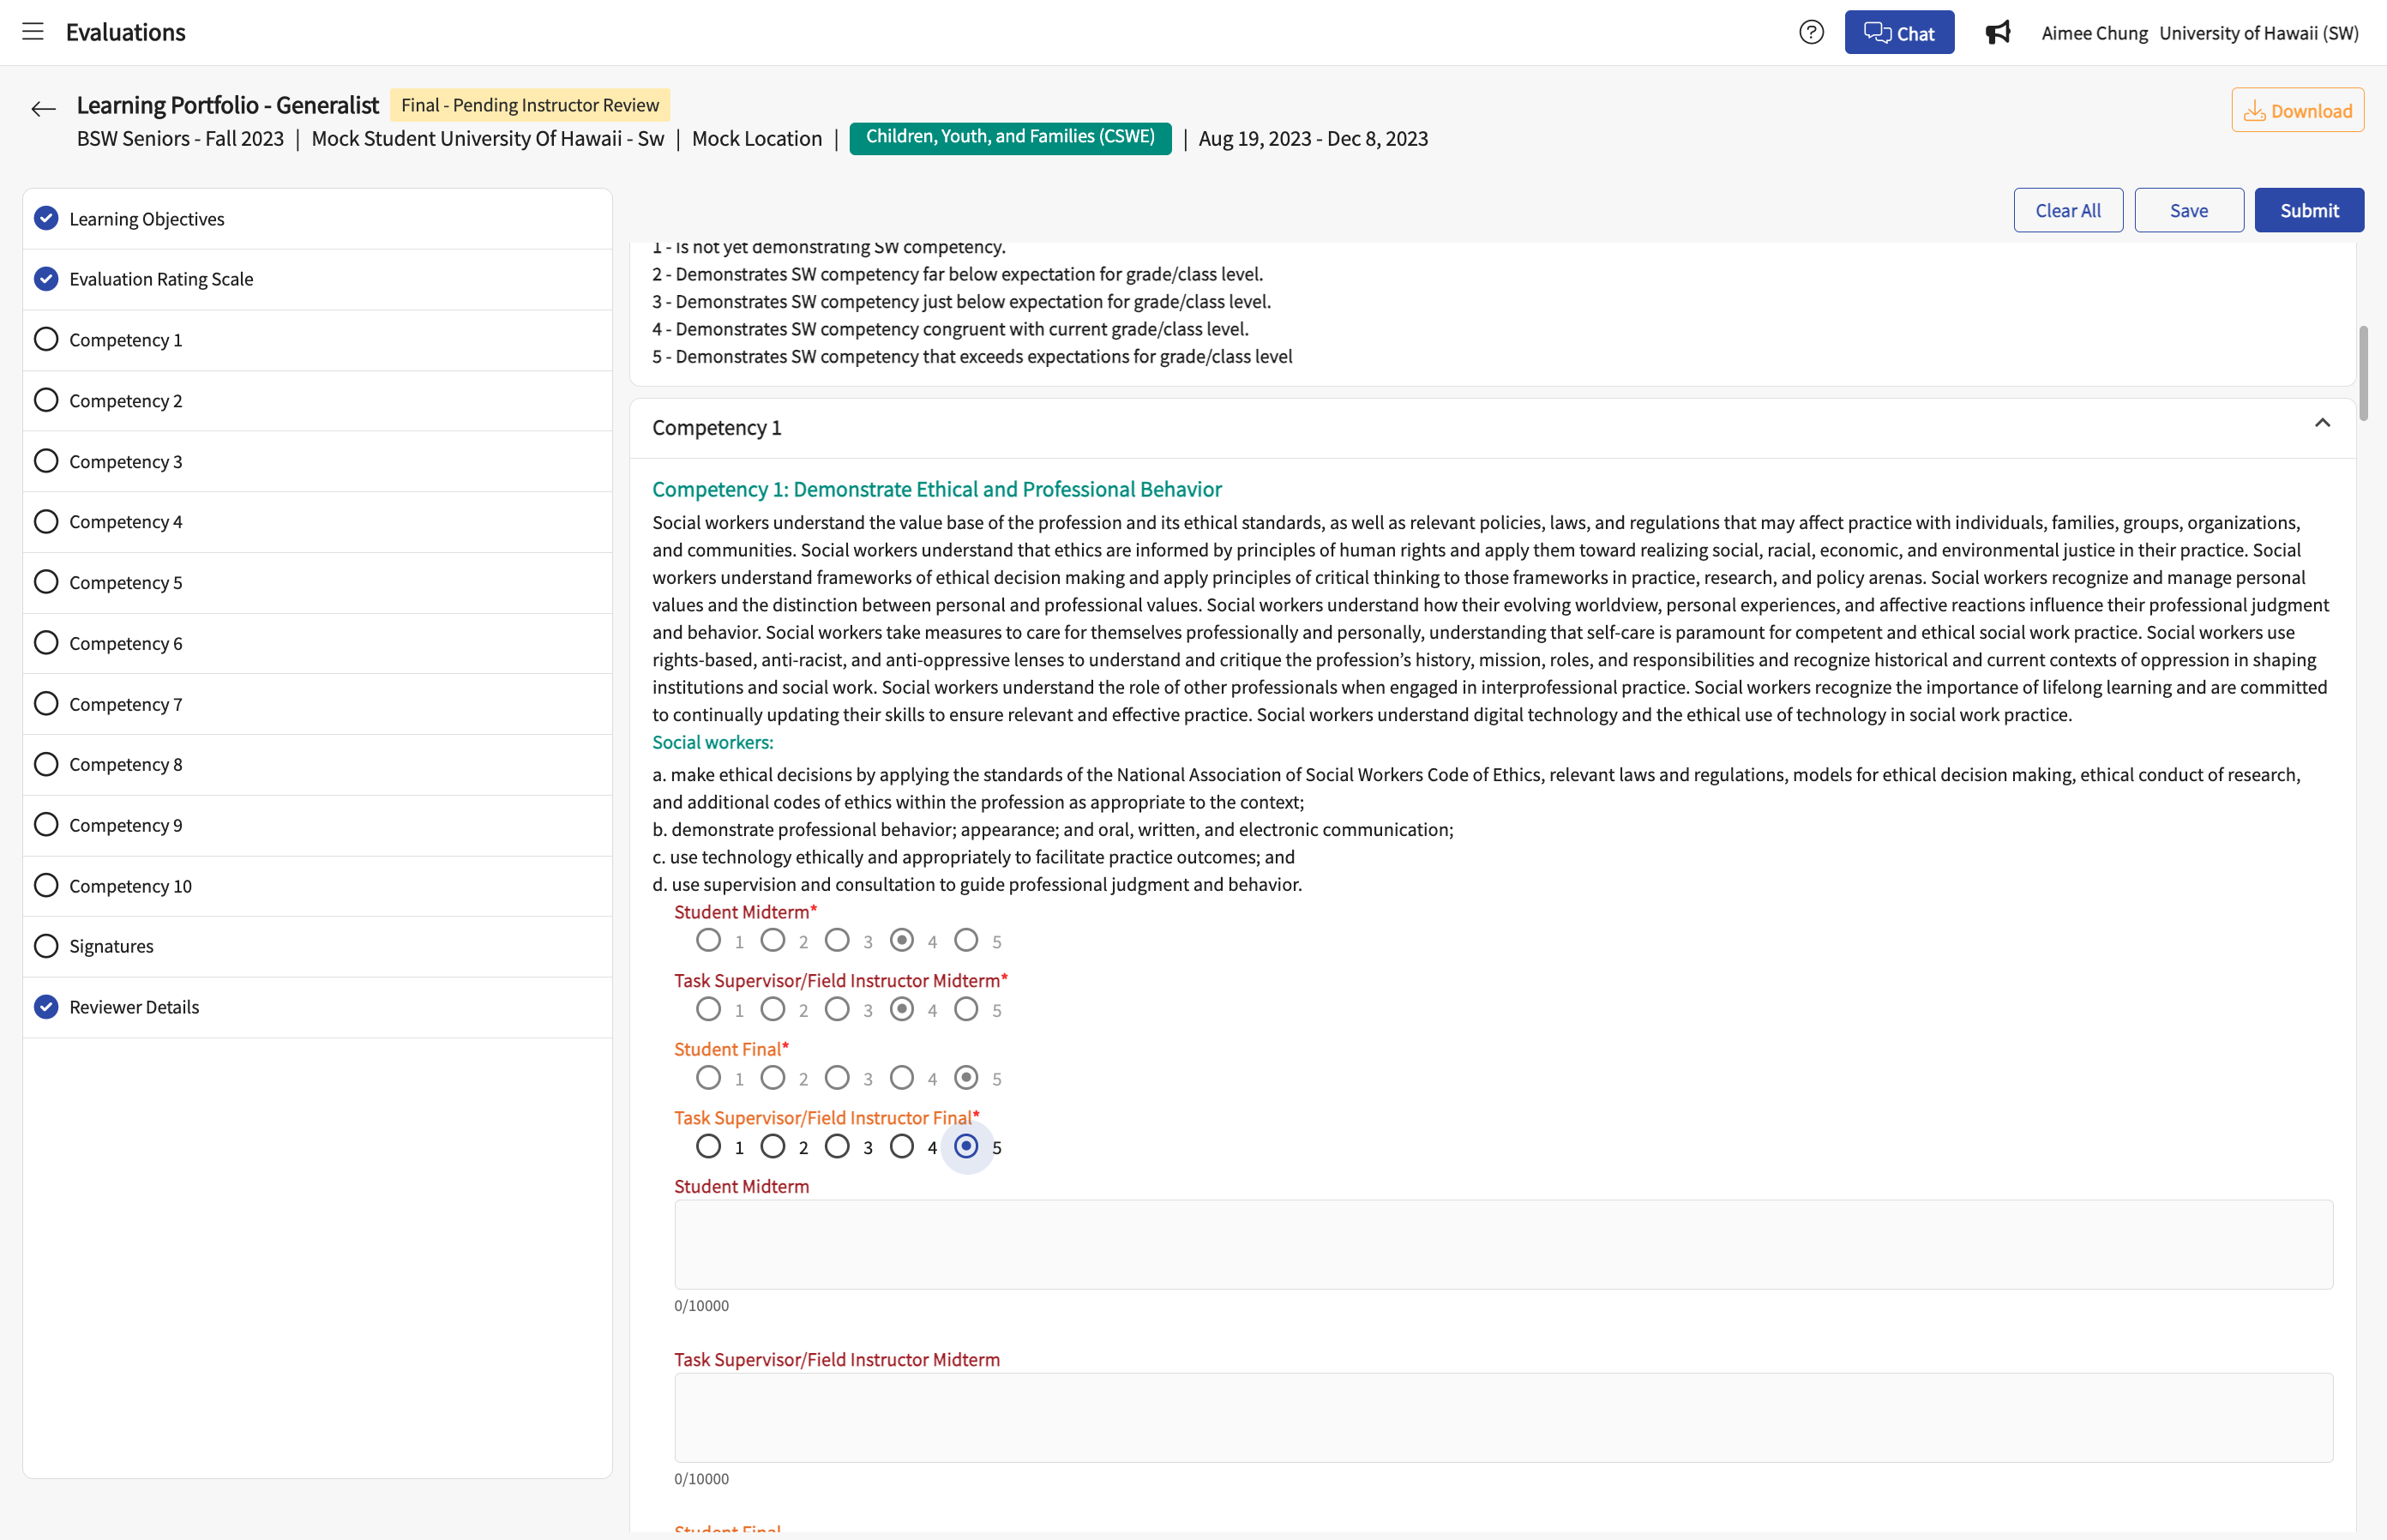Click the Clear All button
Viewport: 2387px width, 1540px height.
pos(2068,210)
